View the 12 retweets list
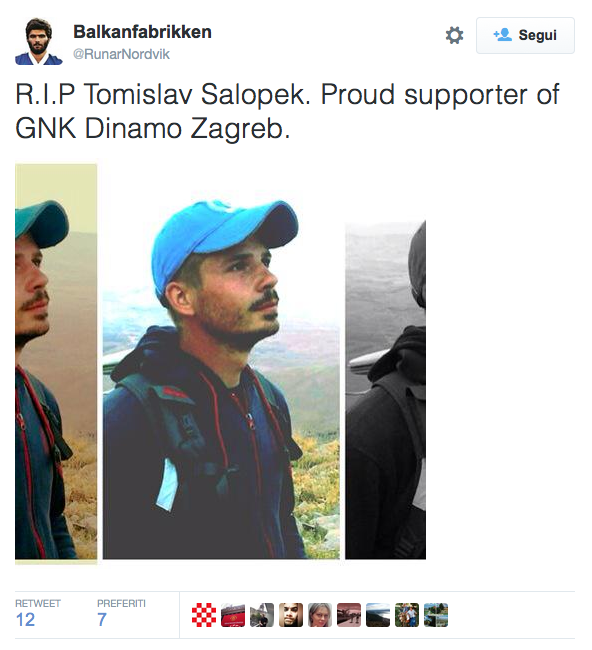The height and width of the screenshot is (650, 592). click(38, 614)
